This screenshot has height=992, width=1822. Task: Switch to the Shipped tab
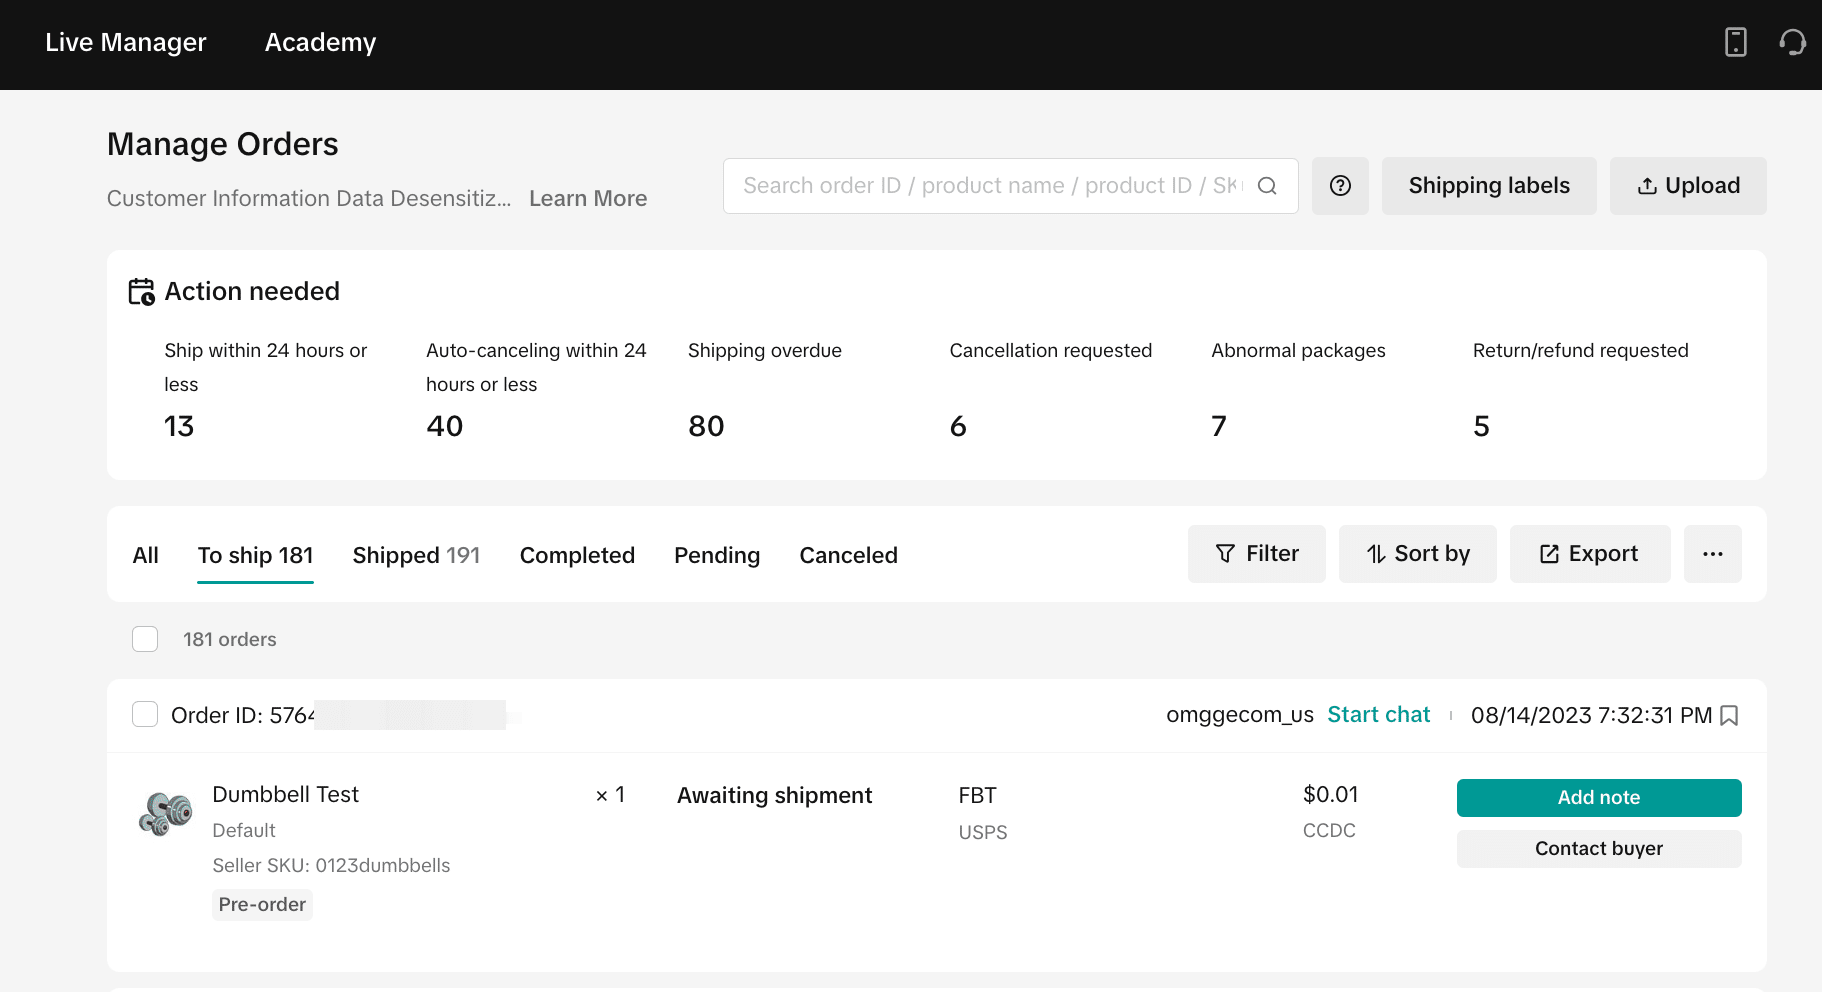[x=416, y=556]
